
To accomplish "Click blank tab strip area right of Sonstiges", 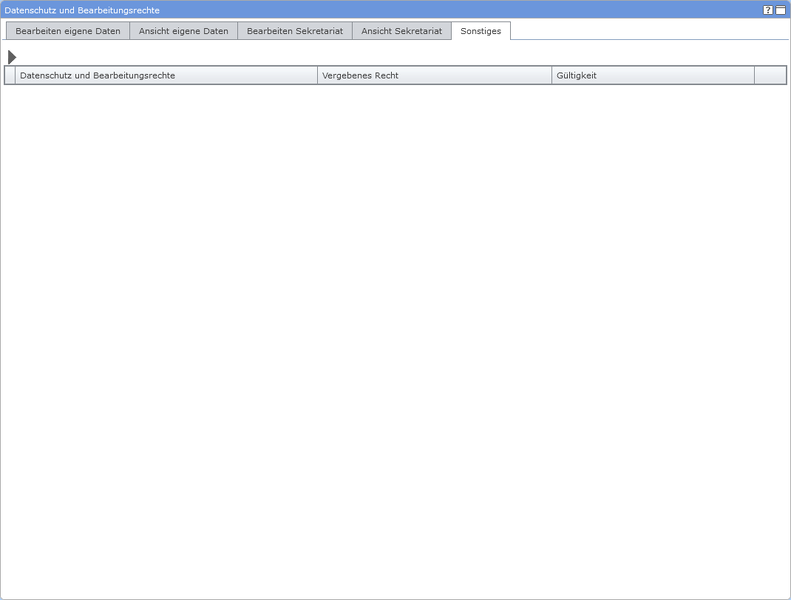I will point(650,31).
